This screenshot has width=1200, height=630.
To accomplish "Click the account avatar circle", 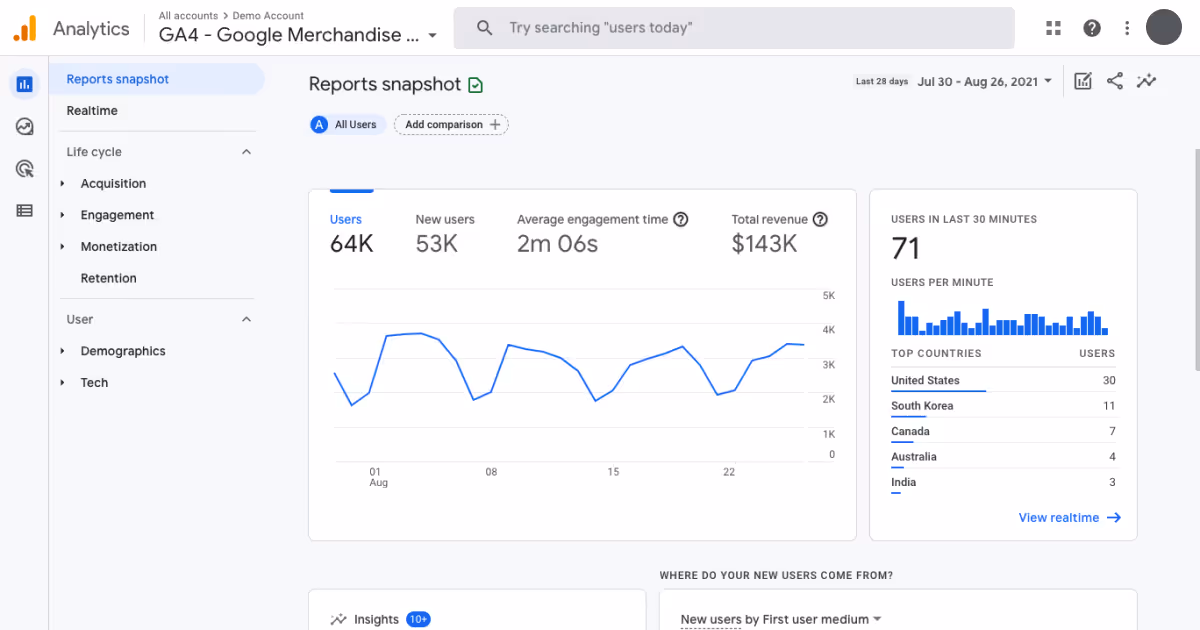I will (1164, 27).
